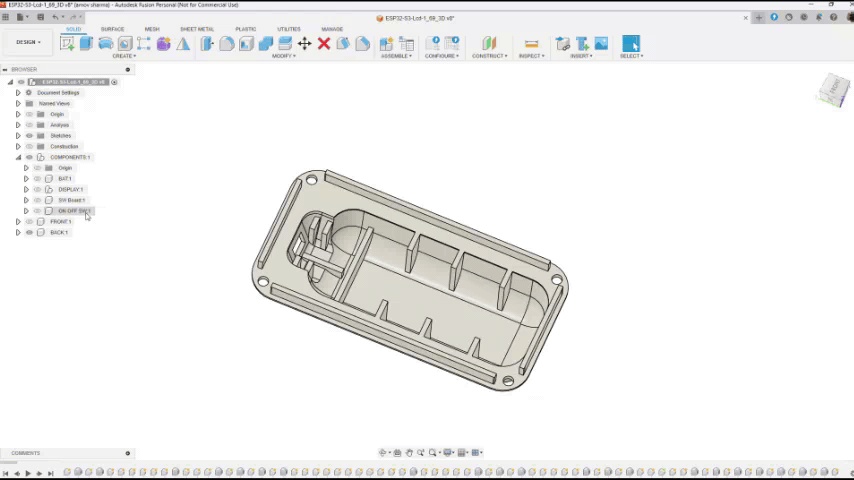Open the ASSEMBLE menu label

(396, 56)
